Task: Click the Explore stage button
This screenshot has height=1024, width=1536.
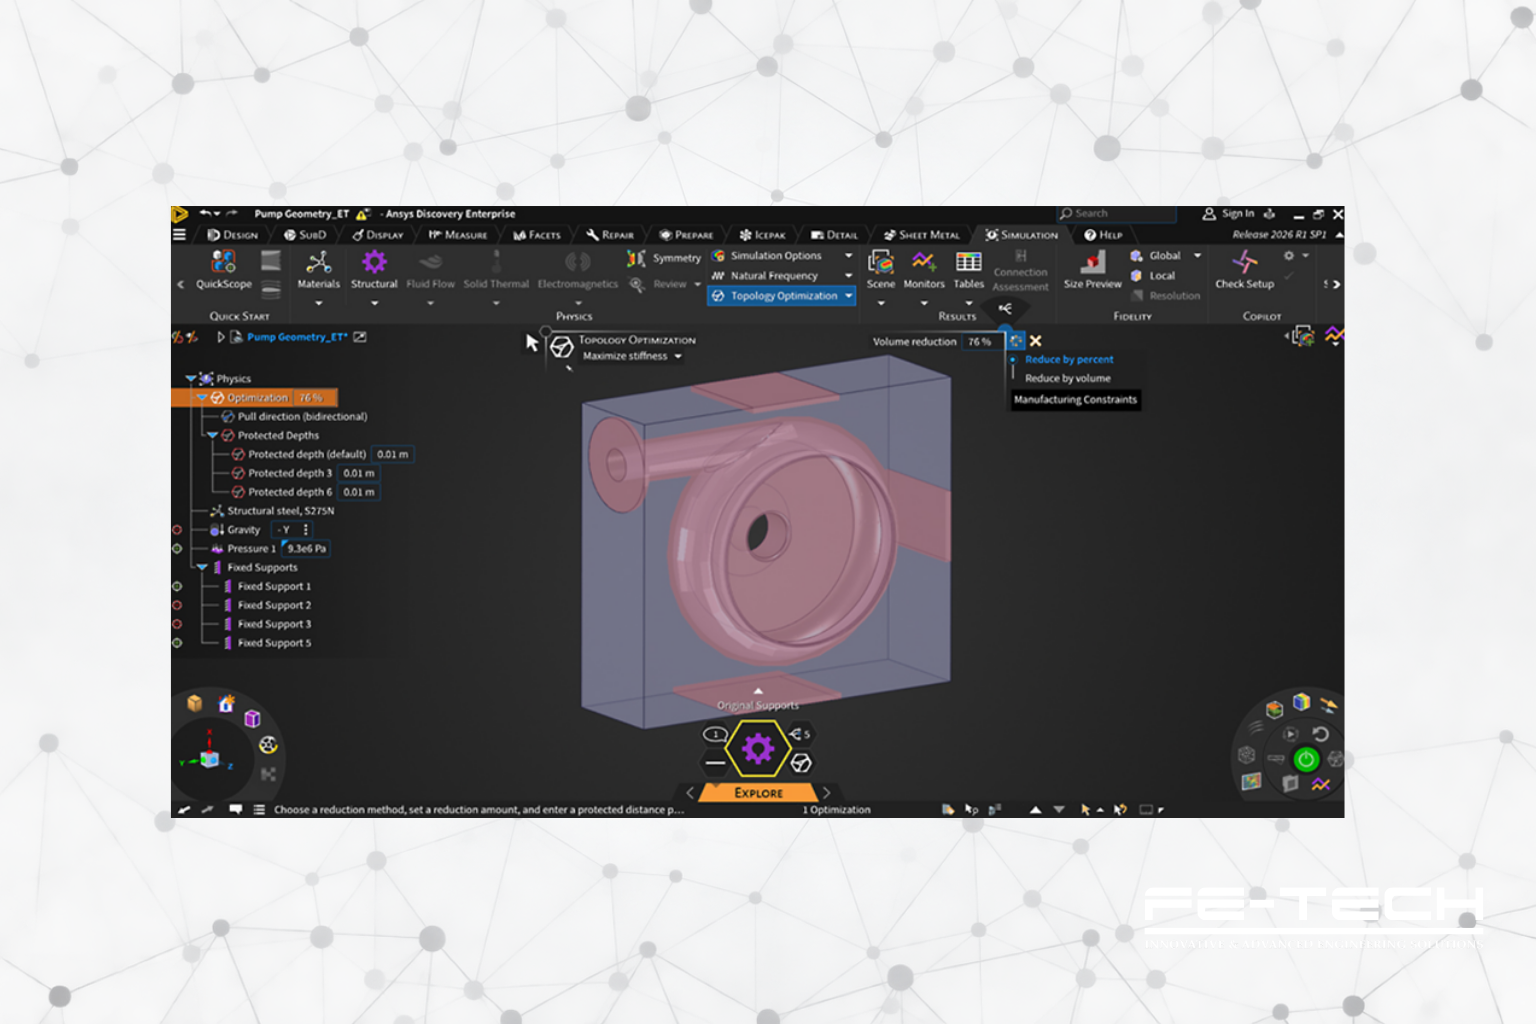Action: (x=758, y=793)
